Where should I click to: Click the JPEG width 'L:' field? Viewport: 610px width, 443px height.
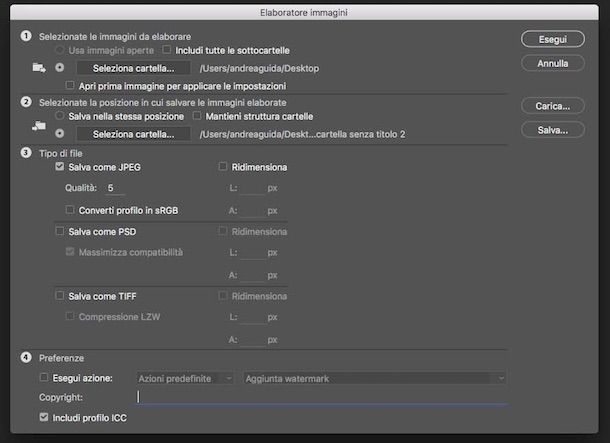pos(252,188)
